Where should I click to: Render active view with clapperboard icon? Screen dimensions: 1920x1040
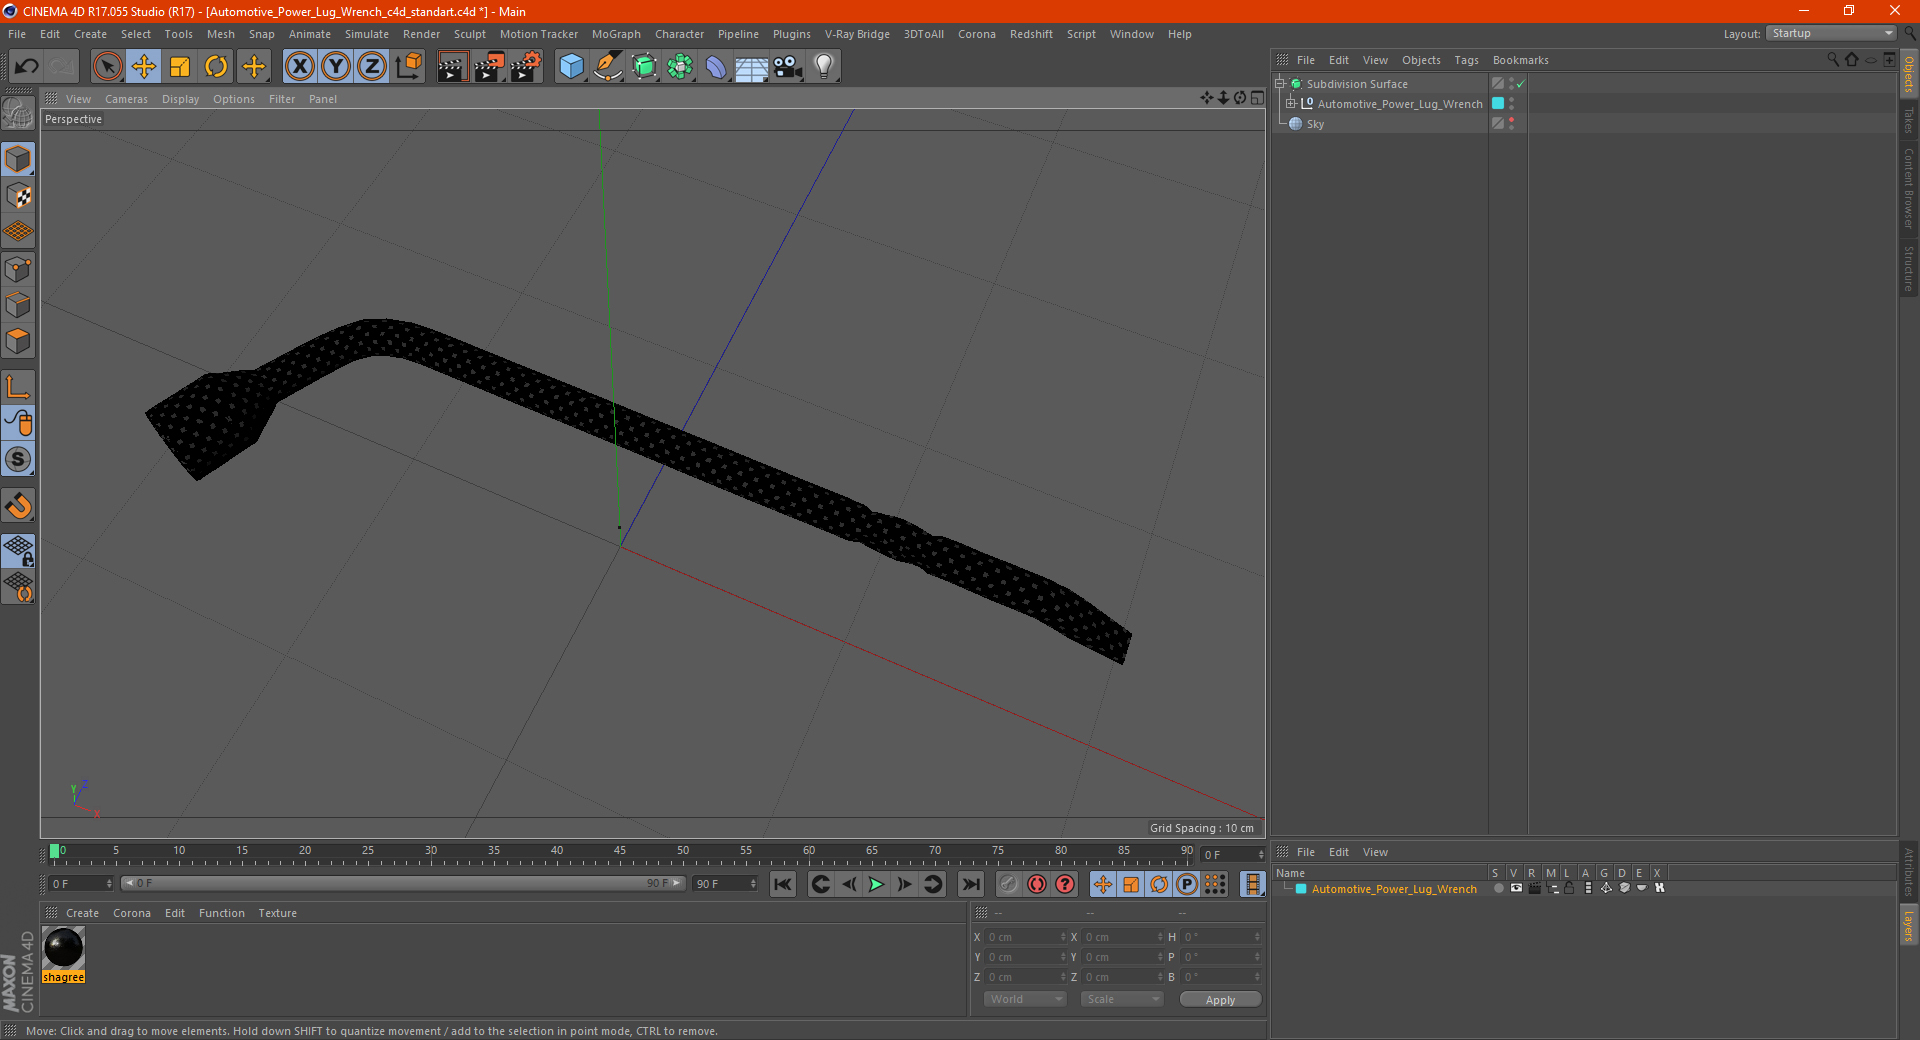452,67
